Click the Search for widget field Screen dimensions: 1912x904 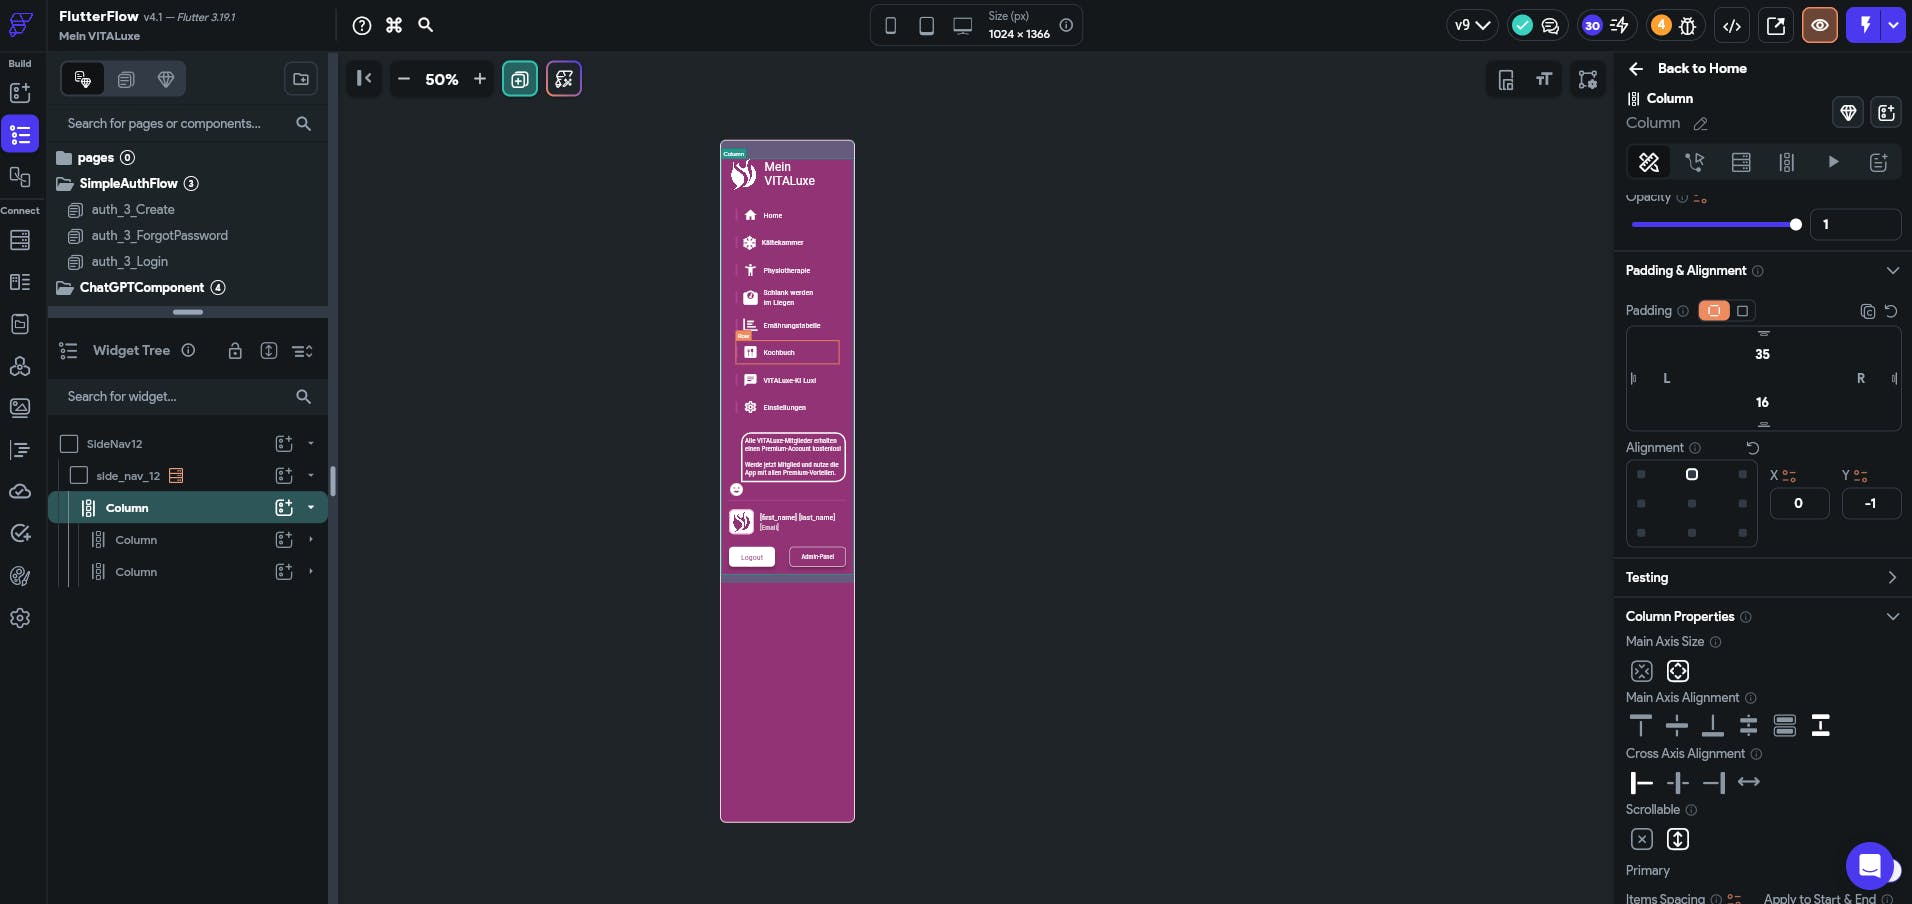(188, 397)
